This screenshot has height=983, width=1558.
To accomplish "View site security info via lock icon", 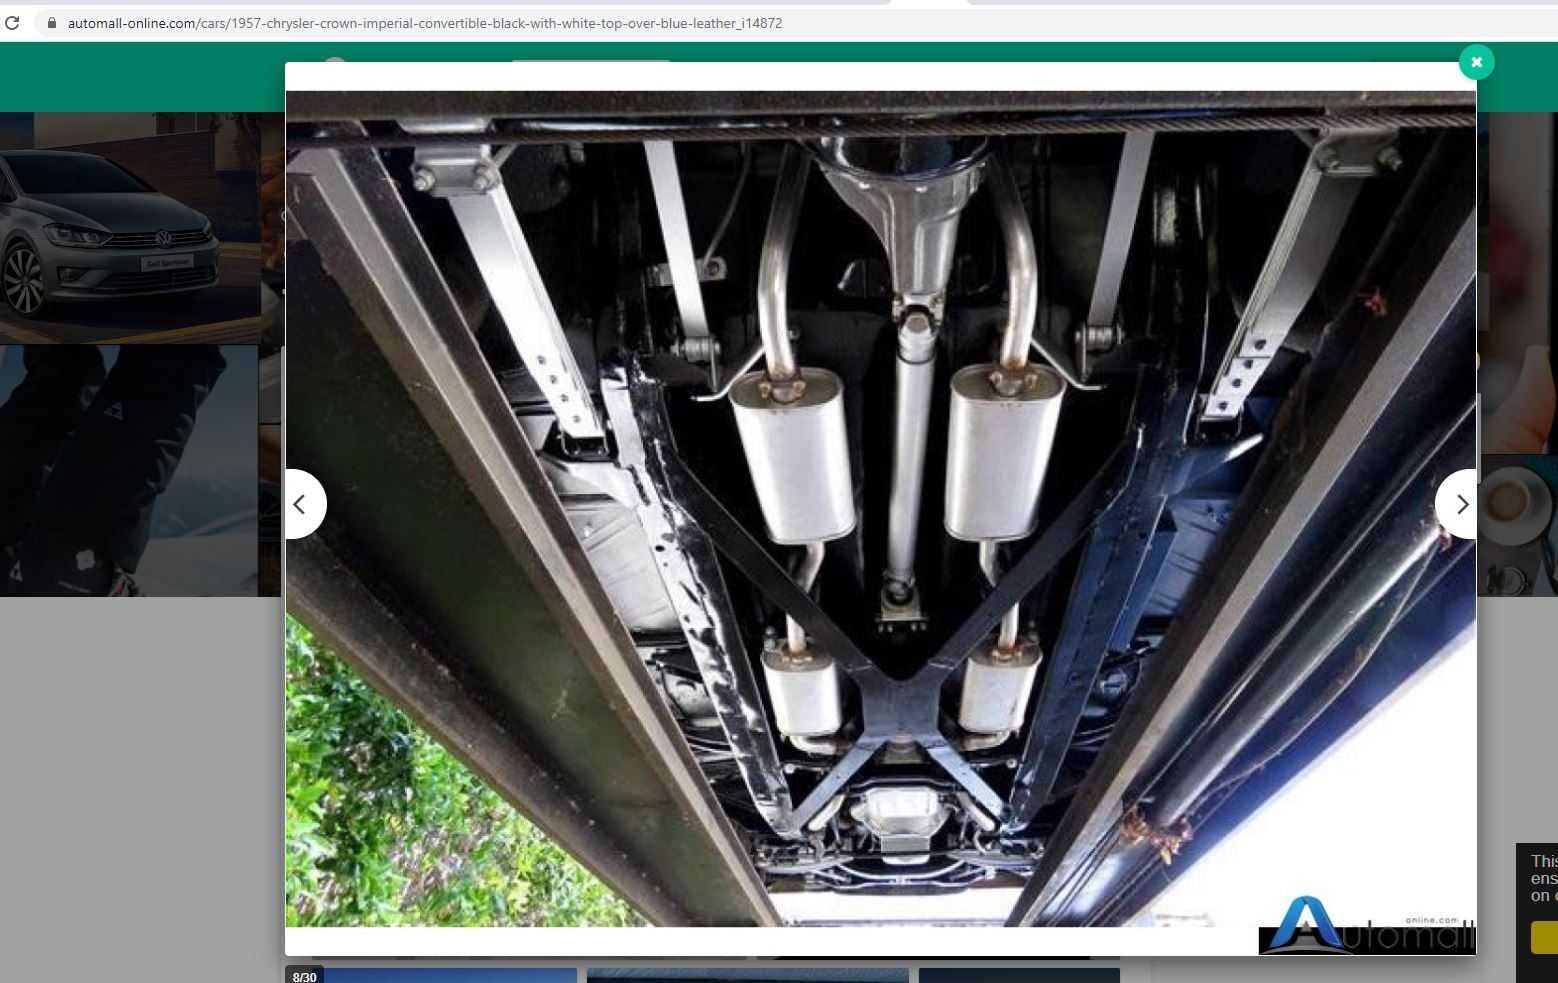I will pyautogui.click(x=52, y=23).
